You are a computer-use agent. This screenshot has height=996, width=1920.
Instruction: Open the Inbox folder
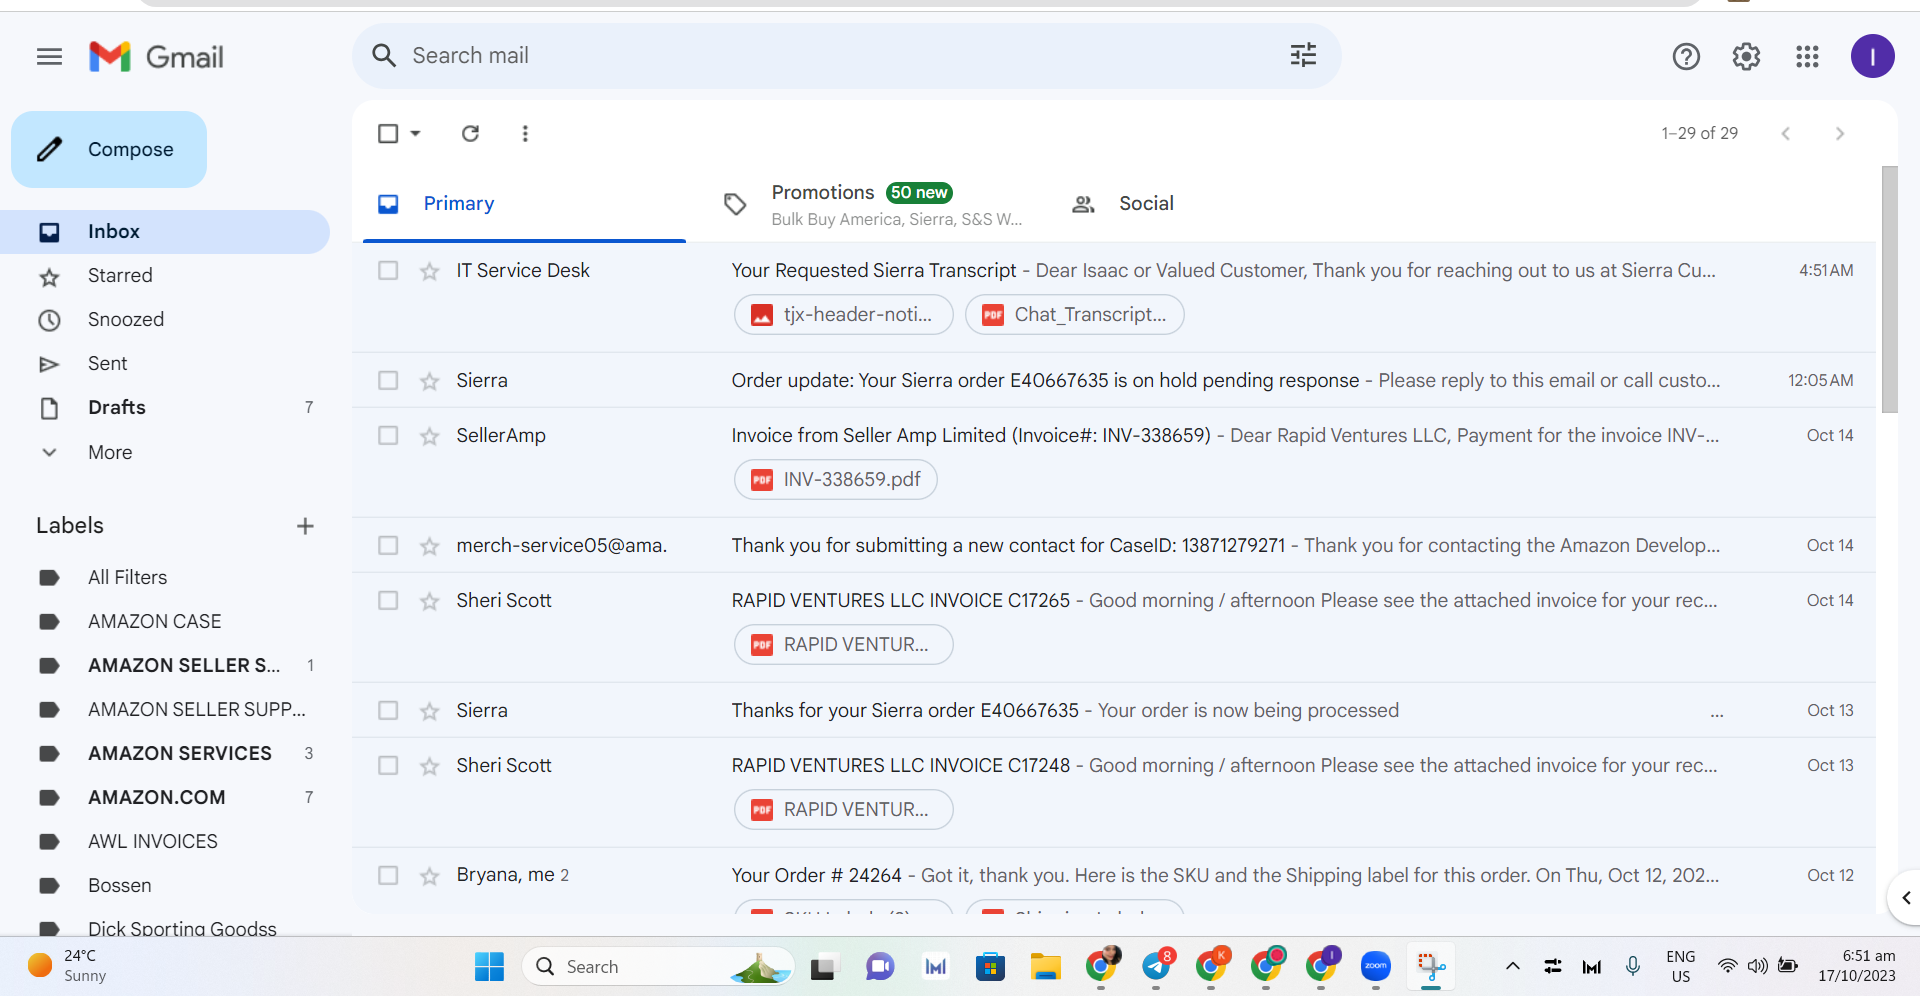pos(165,232)
